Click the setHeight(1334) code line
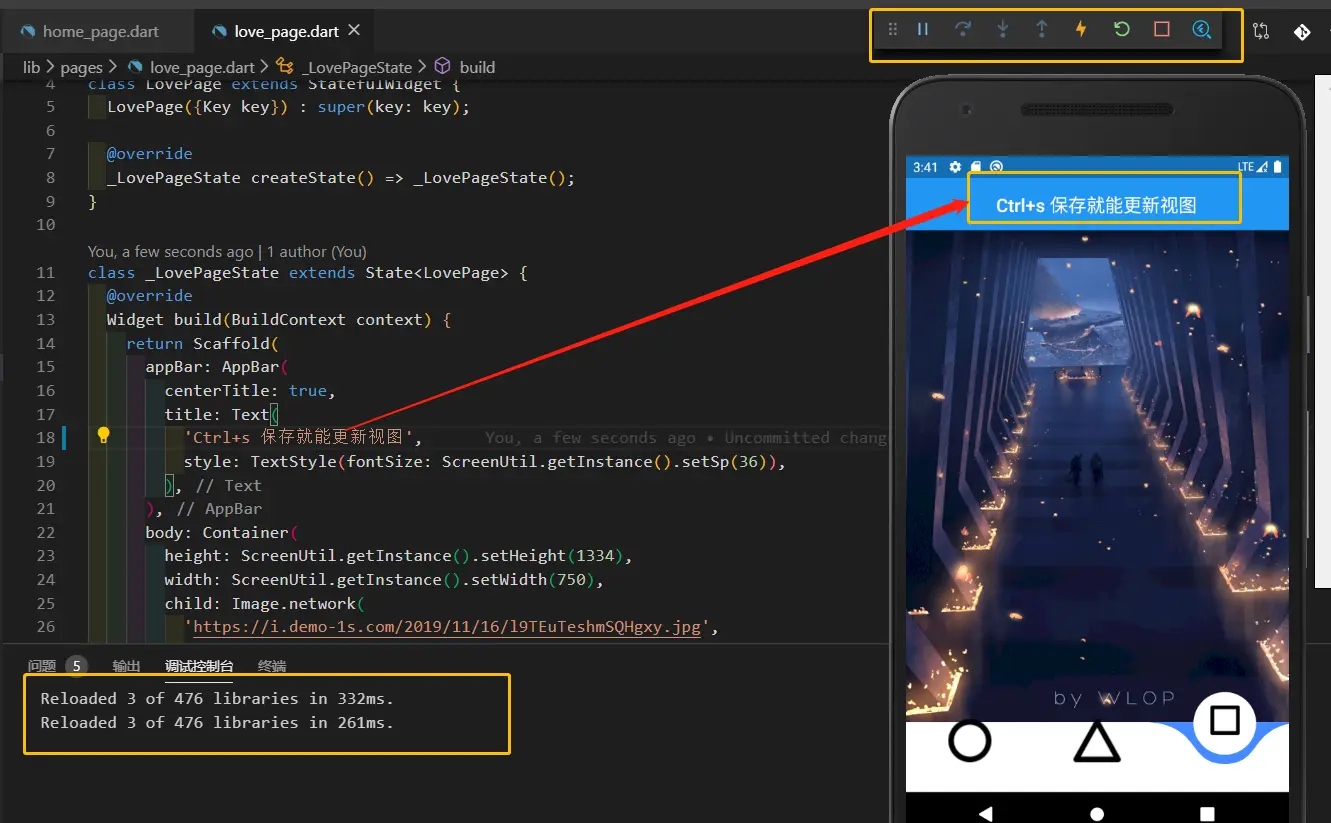Viewport: 1331px width, 823px height. click(x=399, y=556)
